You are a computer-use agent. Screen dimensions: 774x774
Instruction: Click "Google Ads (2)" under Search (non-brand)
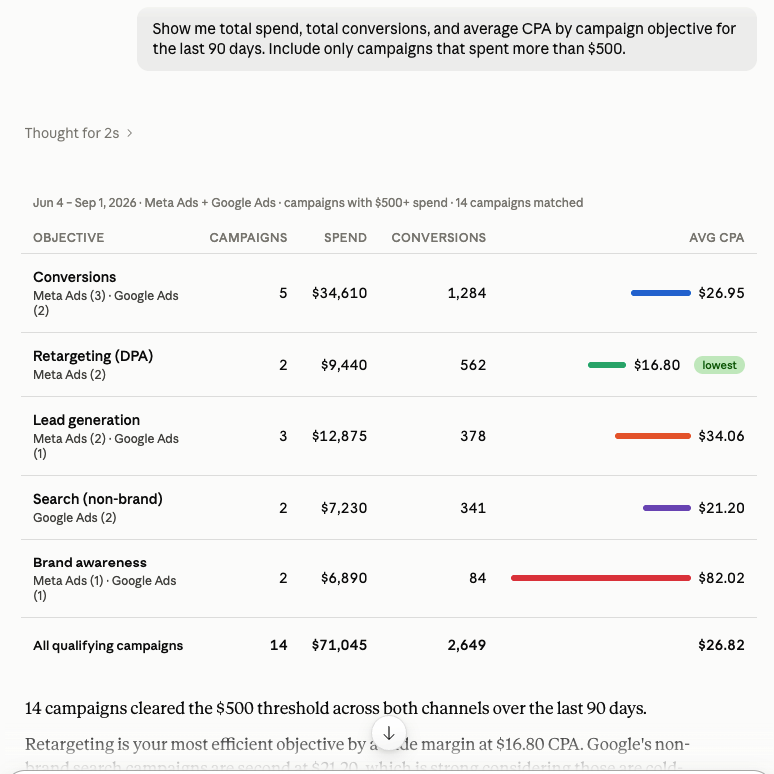75,518
